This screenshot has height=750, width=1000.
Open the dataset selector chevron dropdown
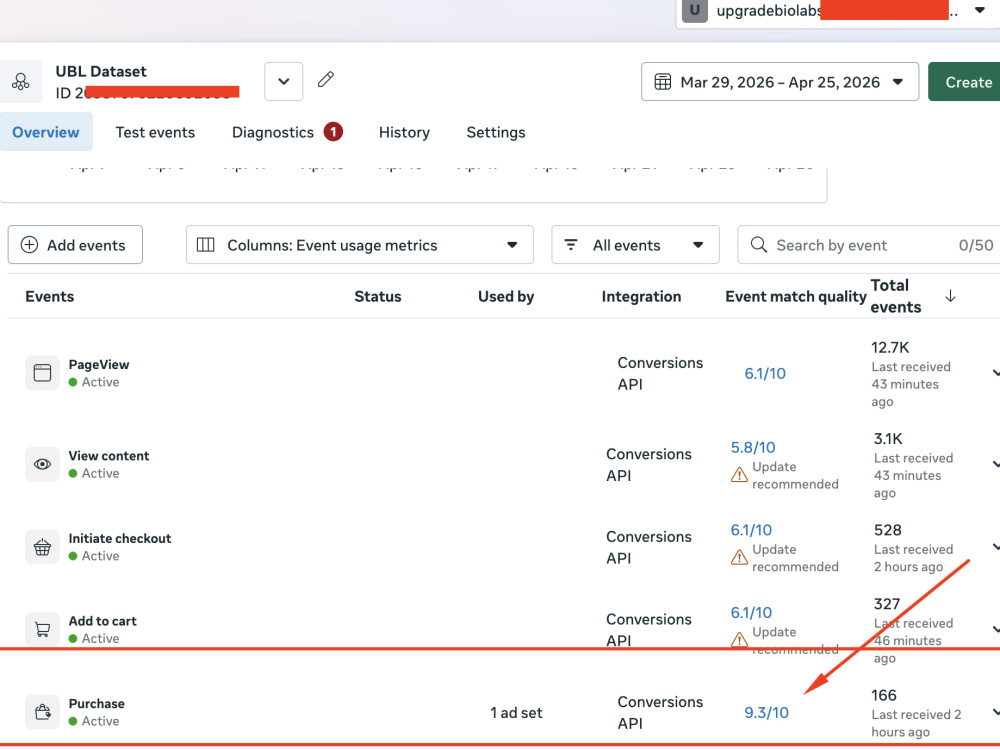tap(284, 81)
